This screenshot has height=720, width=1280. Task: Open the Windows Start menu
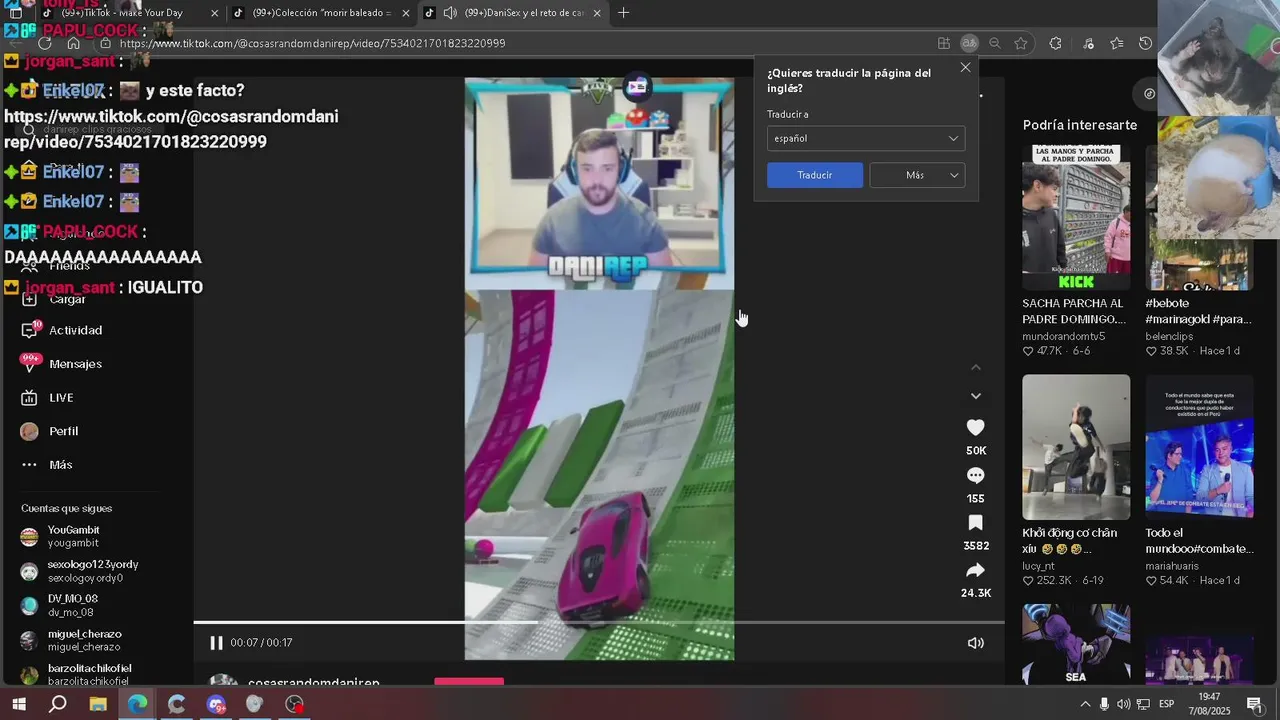pos(18,704)
